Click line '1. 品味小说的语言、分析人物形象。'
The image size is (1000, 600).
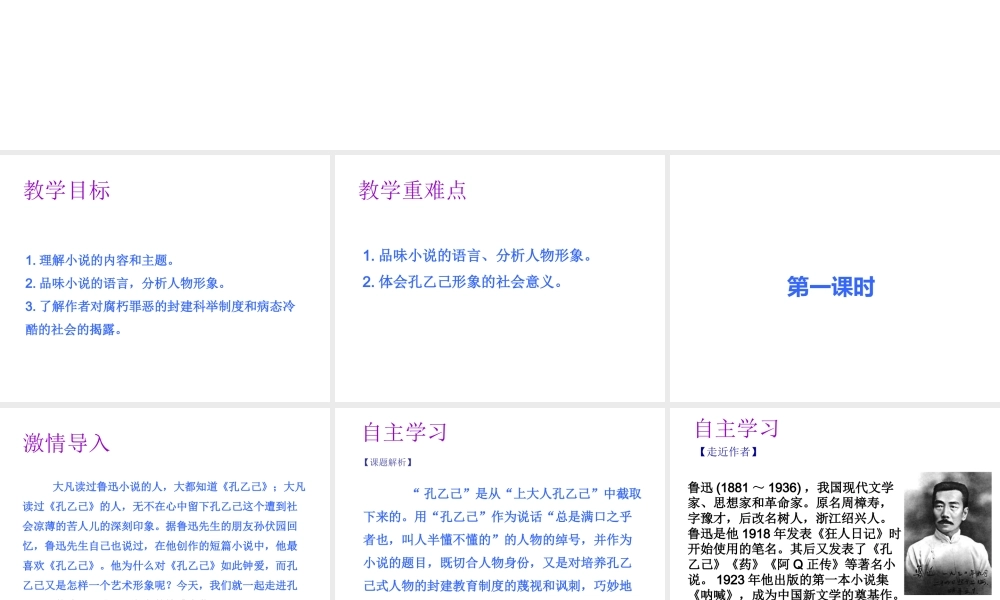tap(478, 256)
